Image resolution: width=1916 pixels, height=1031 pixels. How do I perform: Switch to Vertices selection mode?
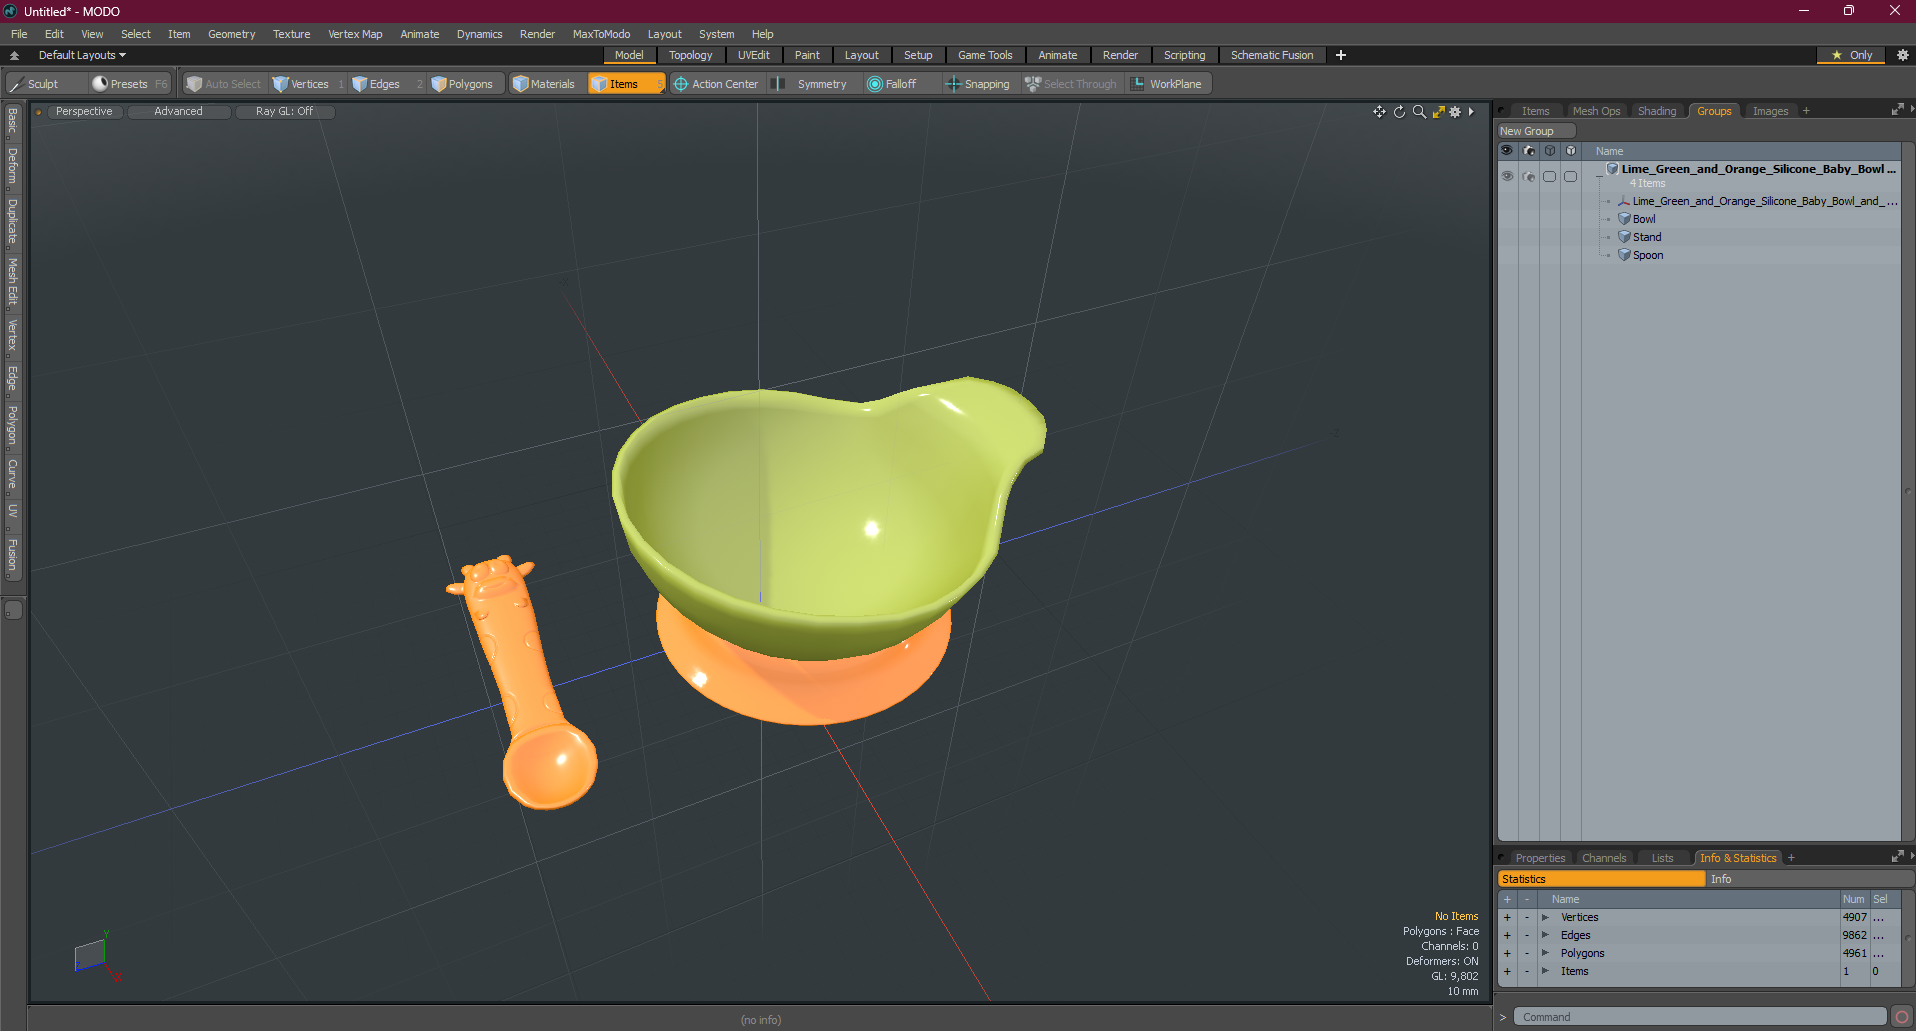tap(307, 84)
